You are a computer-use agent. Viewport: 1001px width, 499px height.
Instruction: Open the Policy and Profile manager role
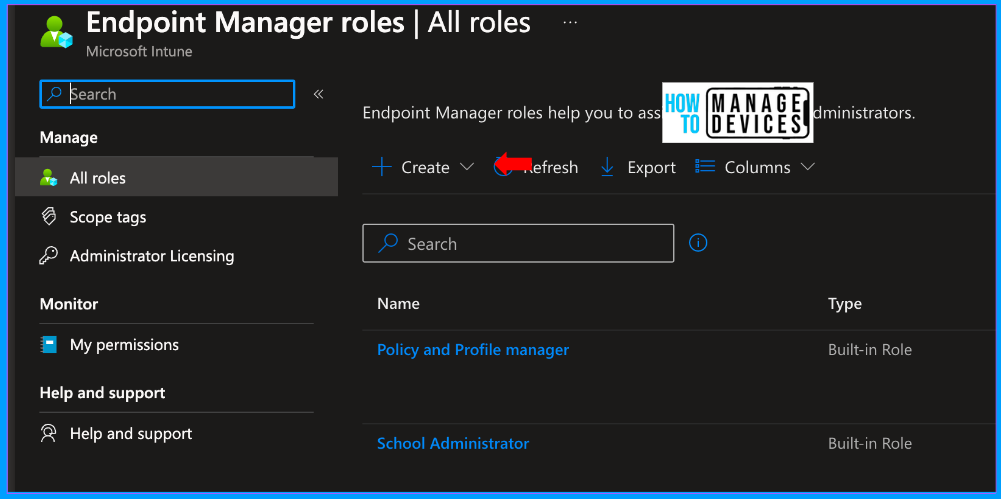point(472,350)
